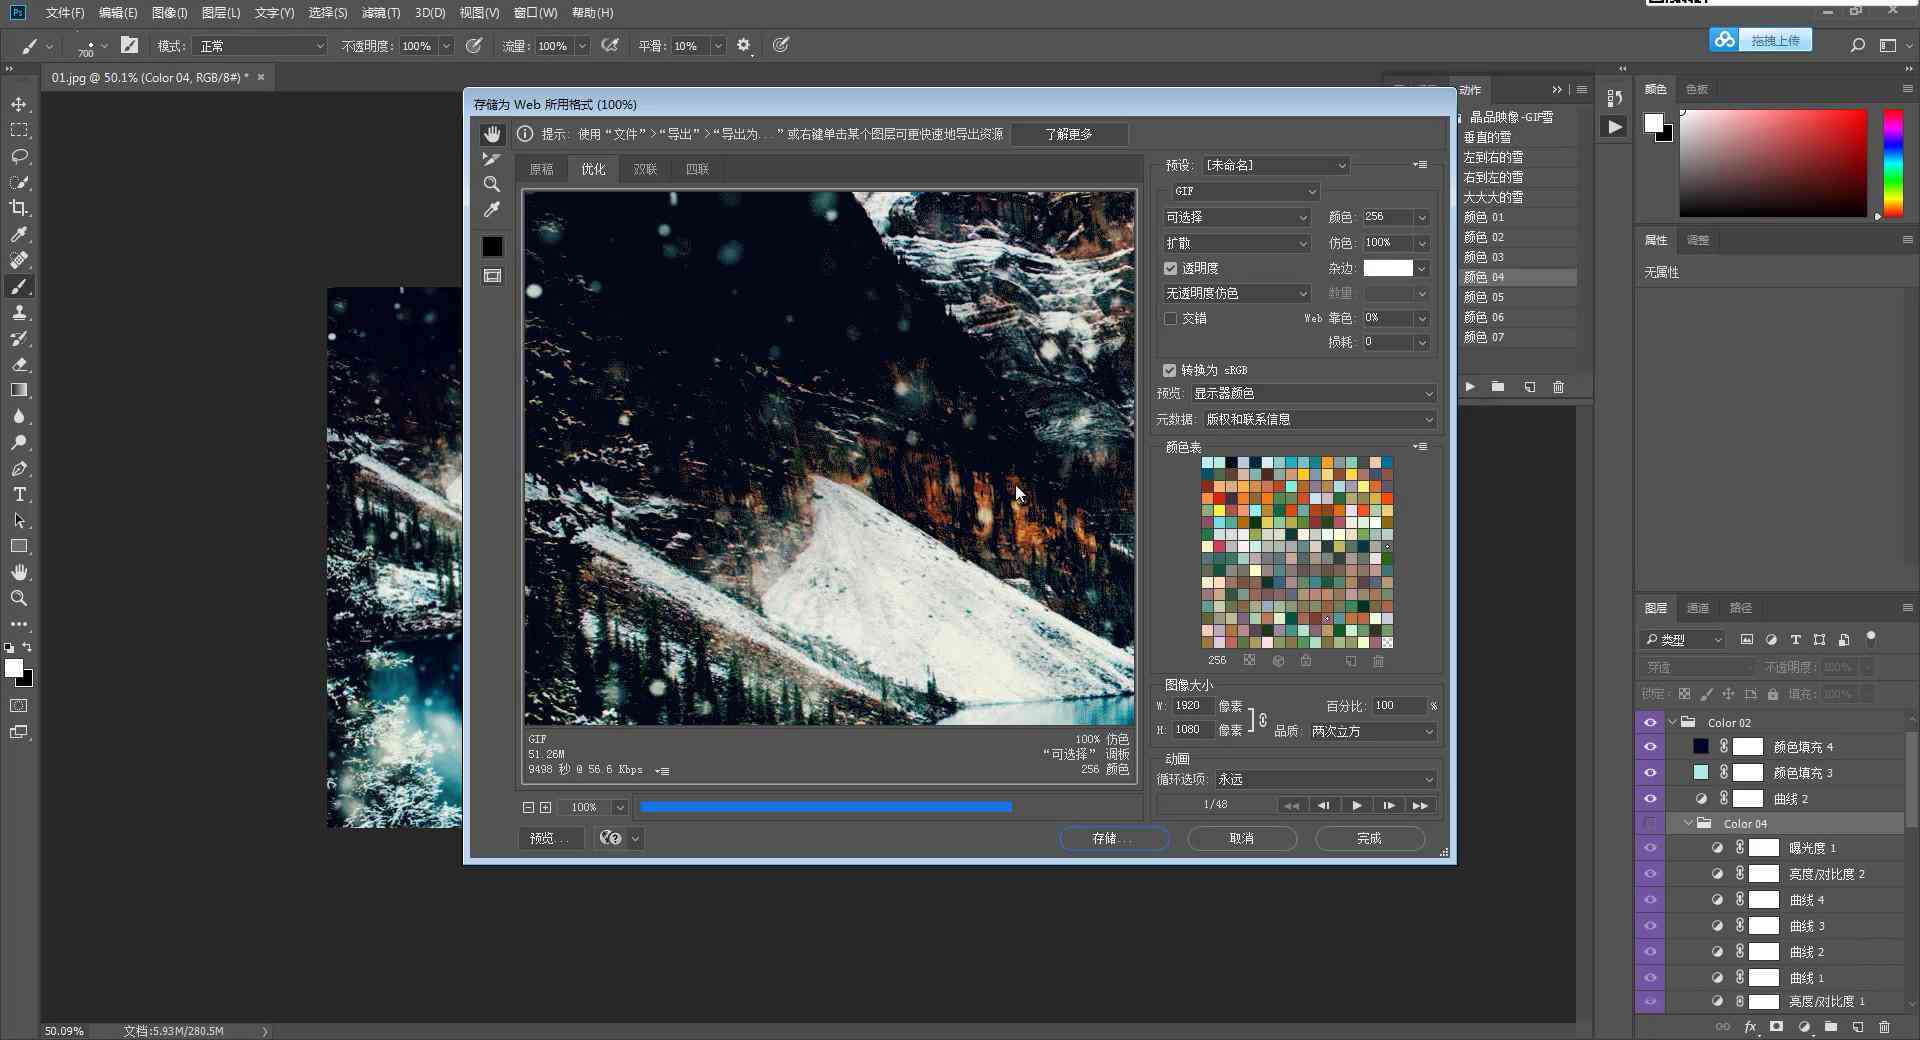Click the search icon in top right

(1857, 45)
